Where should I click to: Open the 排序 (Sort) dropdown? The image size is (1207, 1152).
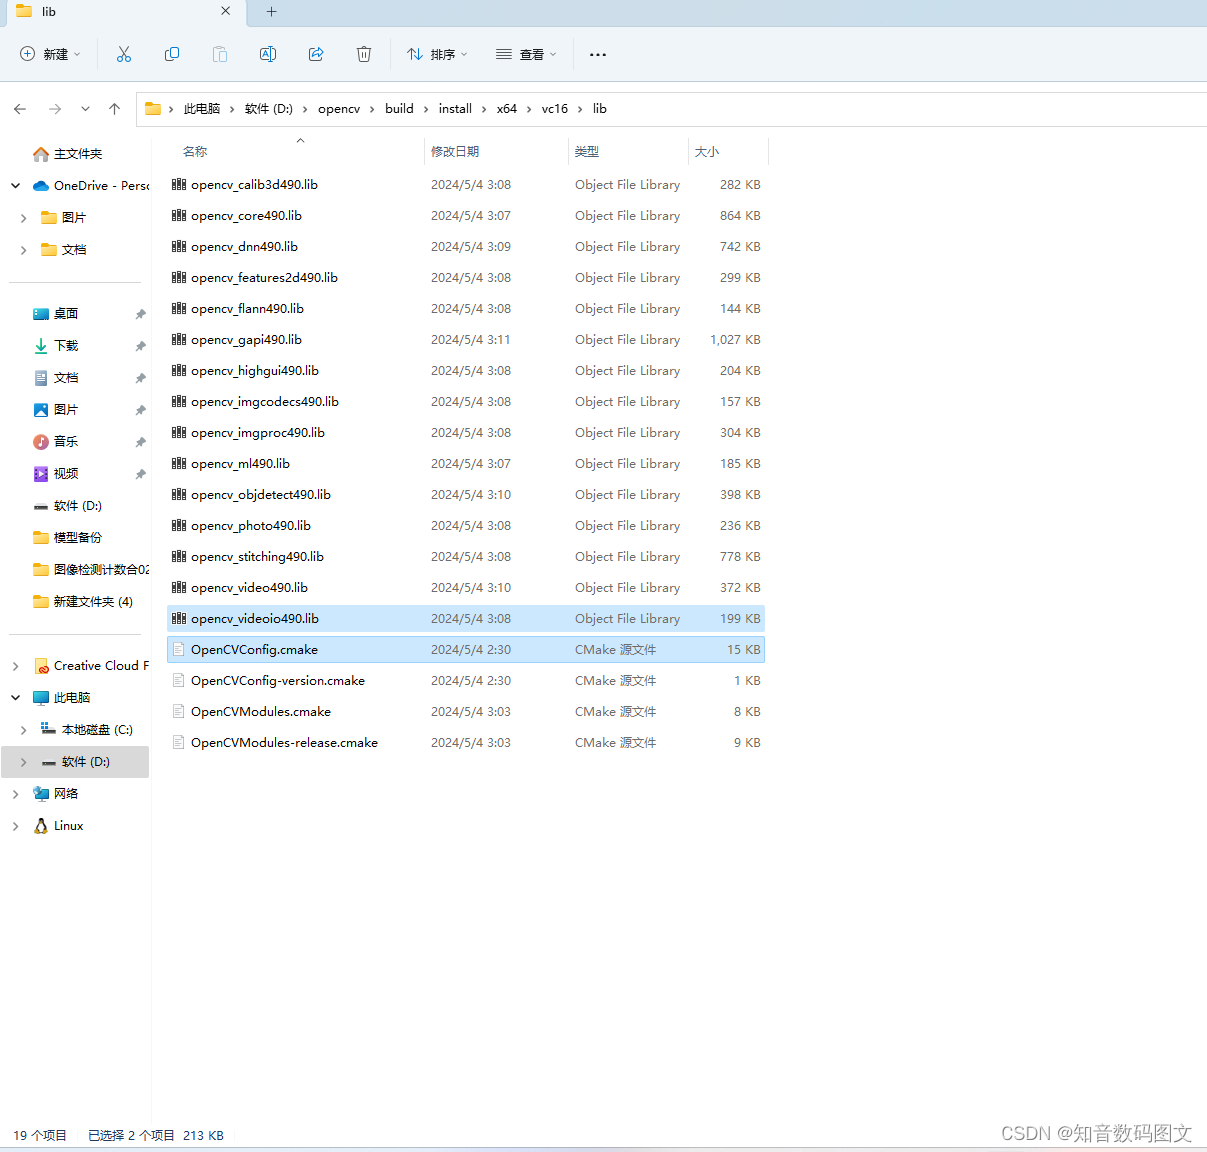[x=437, y=54]
